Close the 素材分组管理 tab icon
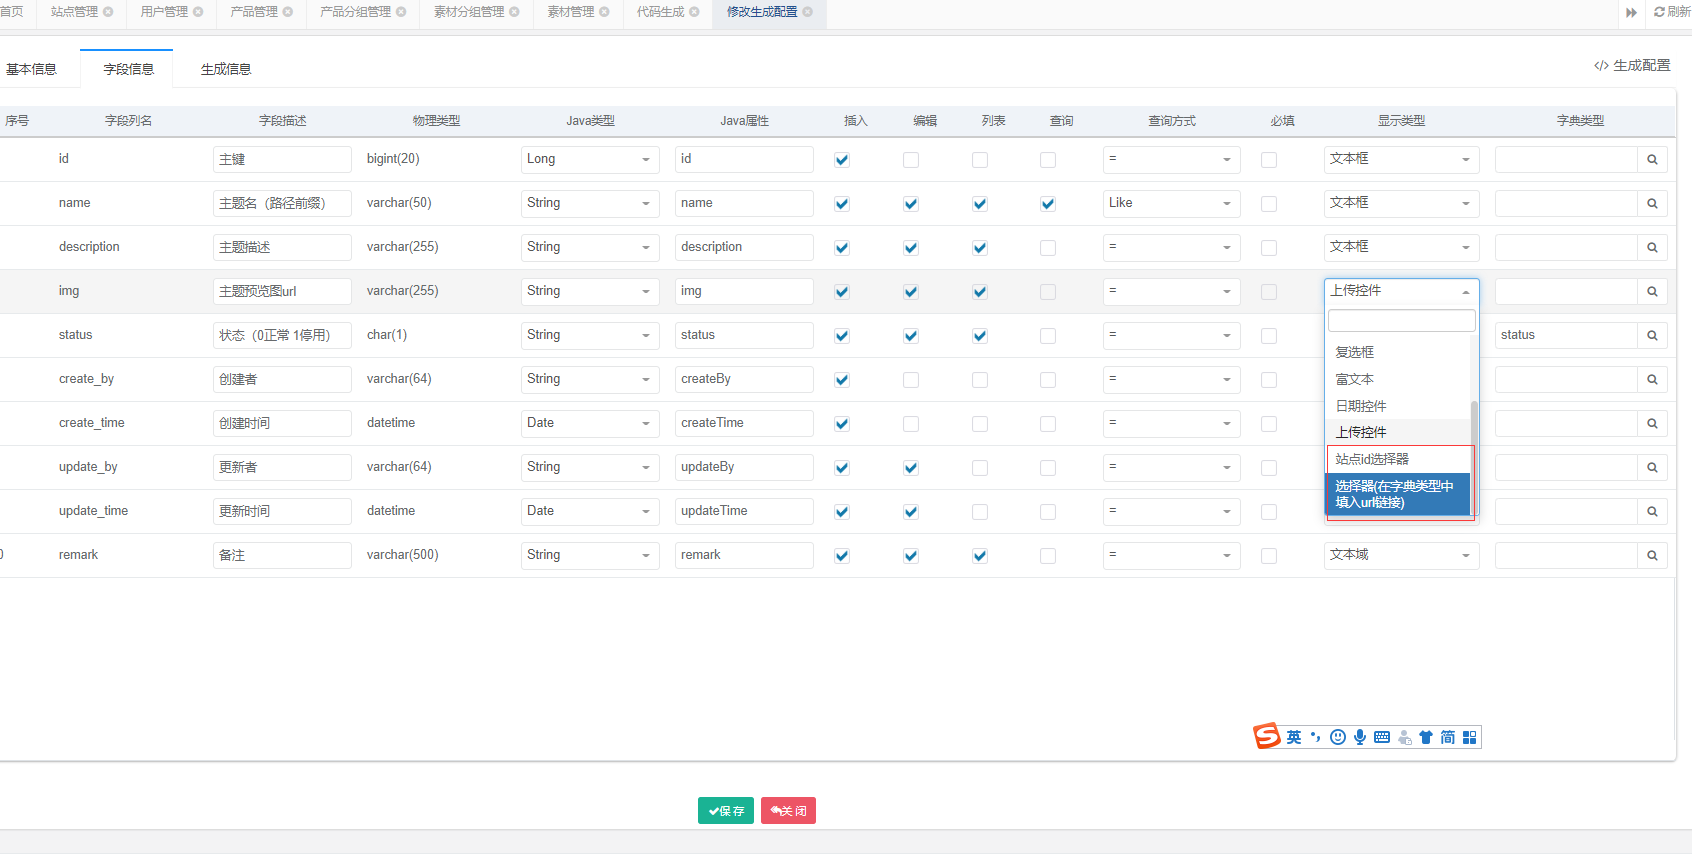Screen dimensions: 1692x856 514,12
